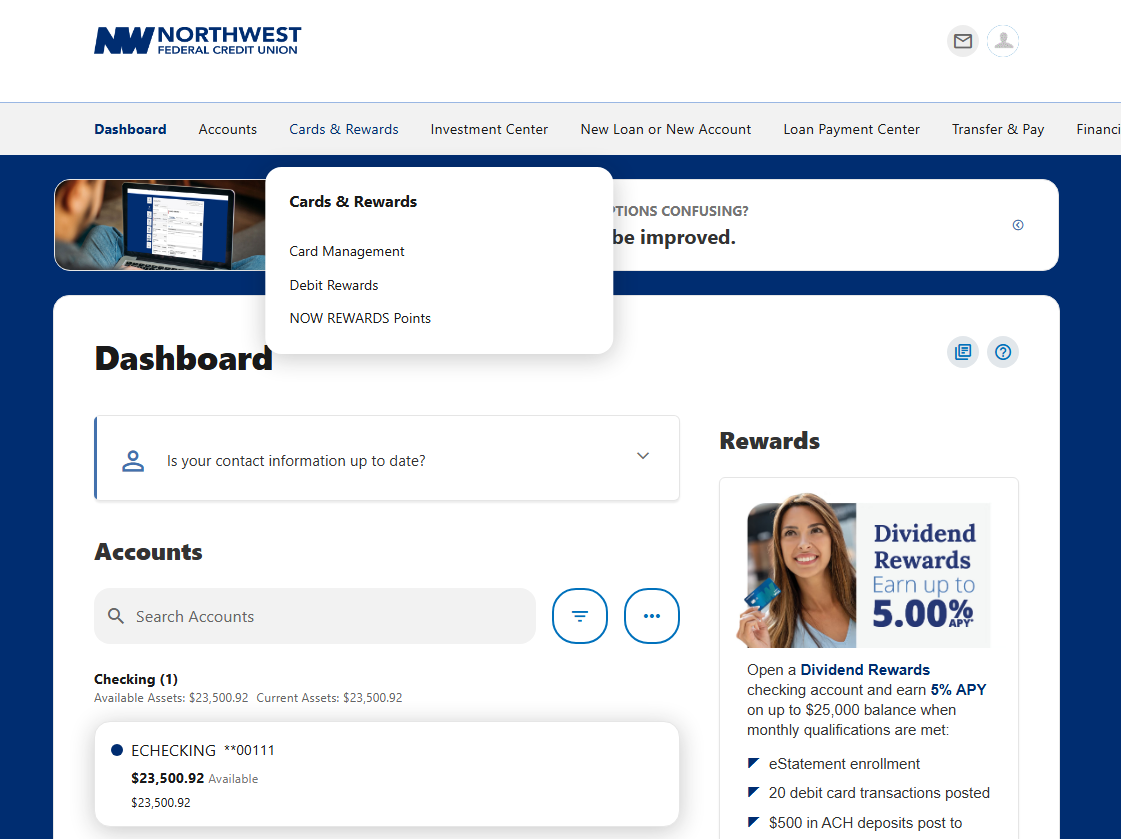Click the 'Checking (1)' group heading
Screen dimensions: 1121x839
(x=136, y=679)
